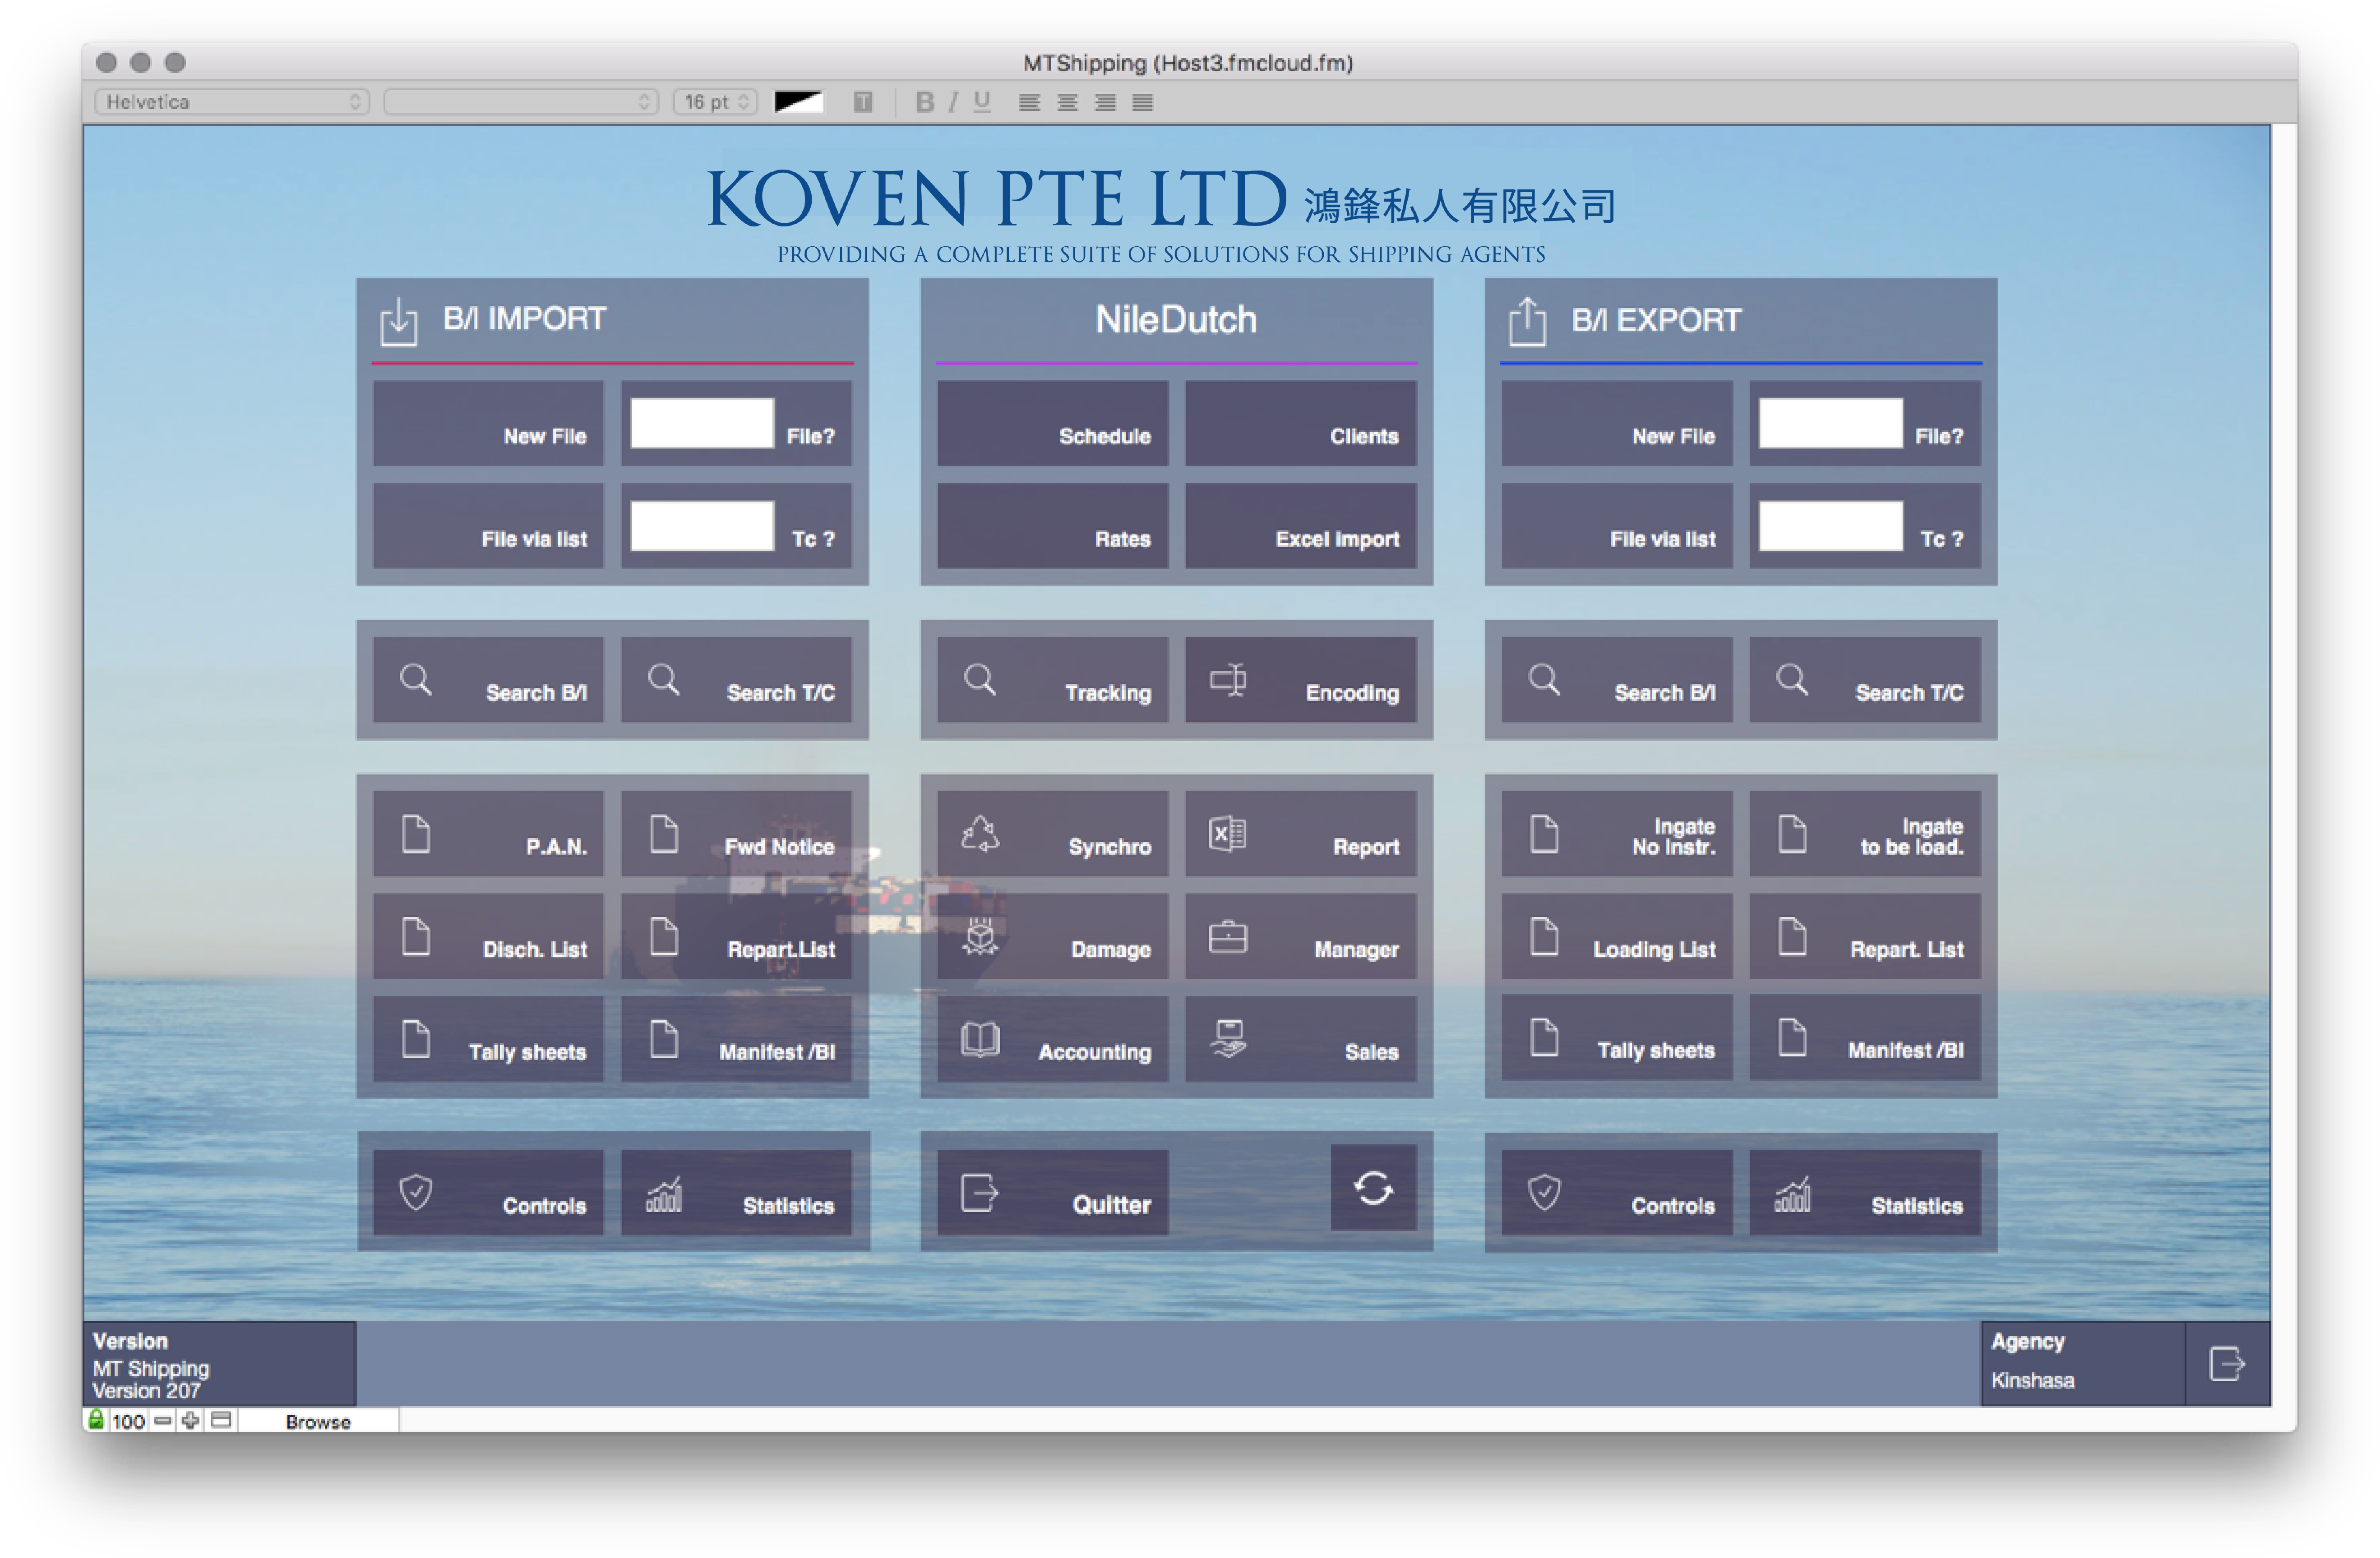Open the empty font style dropdown
Screen dimensions: 2380x1558
pyautogui.click(x=520, y=102)
